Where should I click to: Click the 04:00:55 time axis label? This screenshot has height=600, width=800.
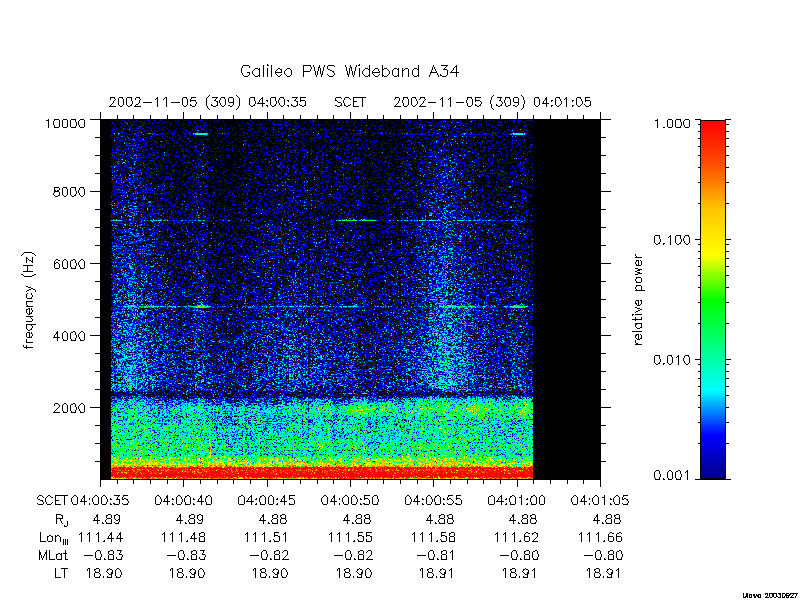[433, 501]
